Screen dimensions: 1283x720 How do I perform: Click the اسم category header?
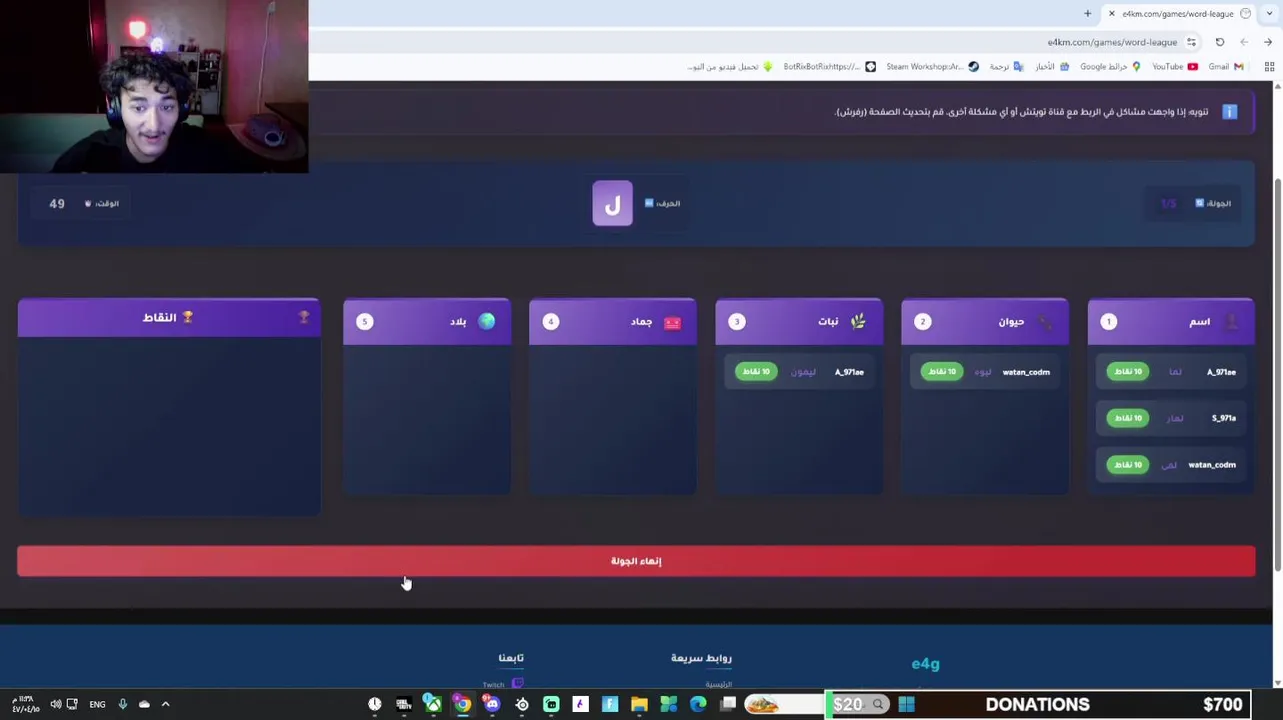click(x=1171, y=321)
